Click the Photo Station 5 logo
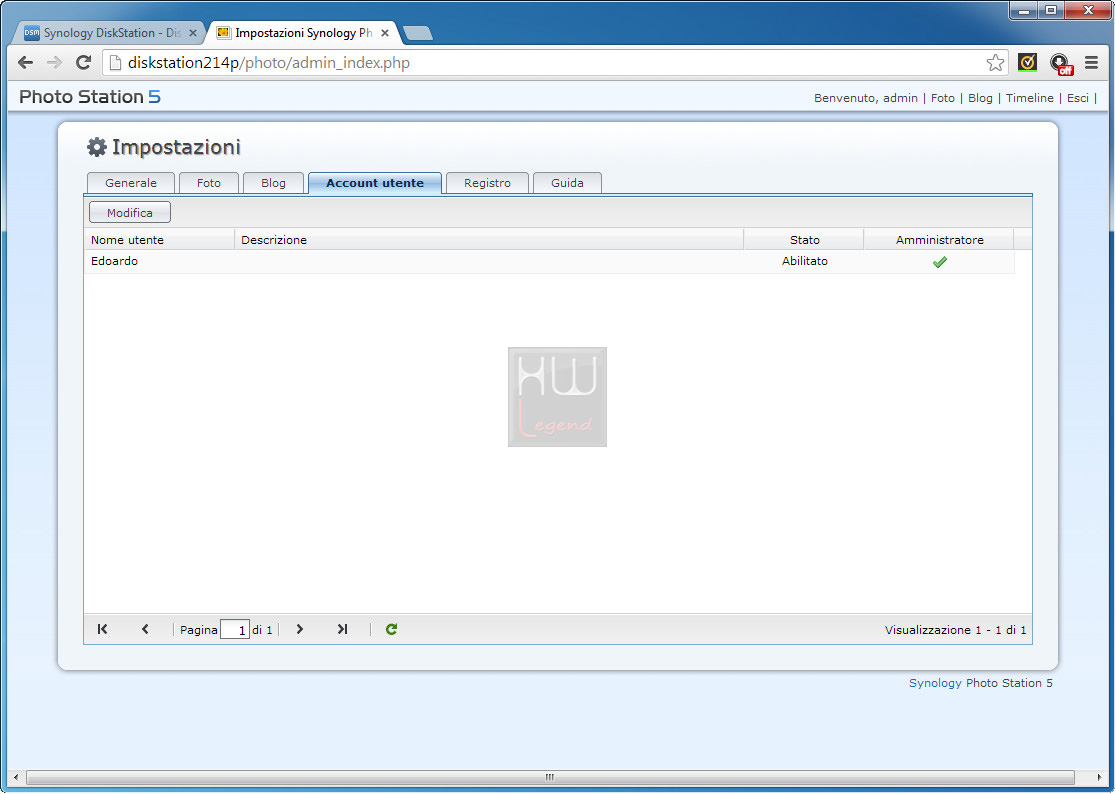The image size is (1116, 794). (x=90, y=97)
